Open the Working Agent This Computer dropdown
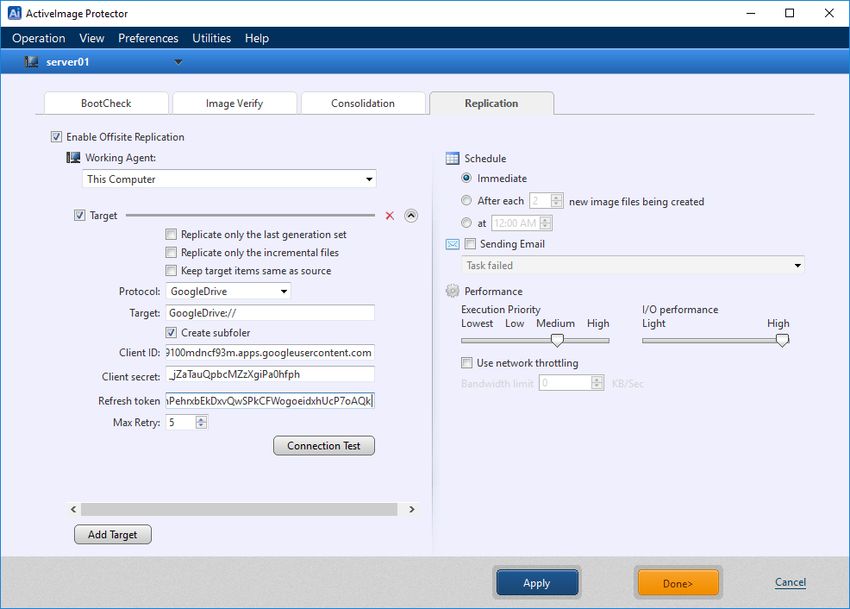This screenshot has width=850, height=609. click(x=369, y=179)
